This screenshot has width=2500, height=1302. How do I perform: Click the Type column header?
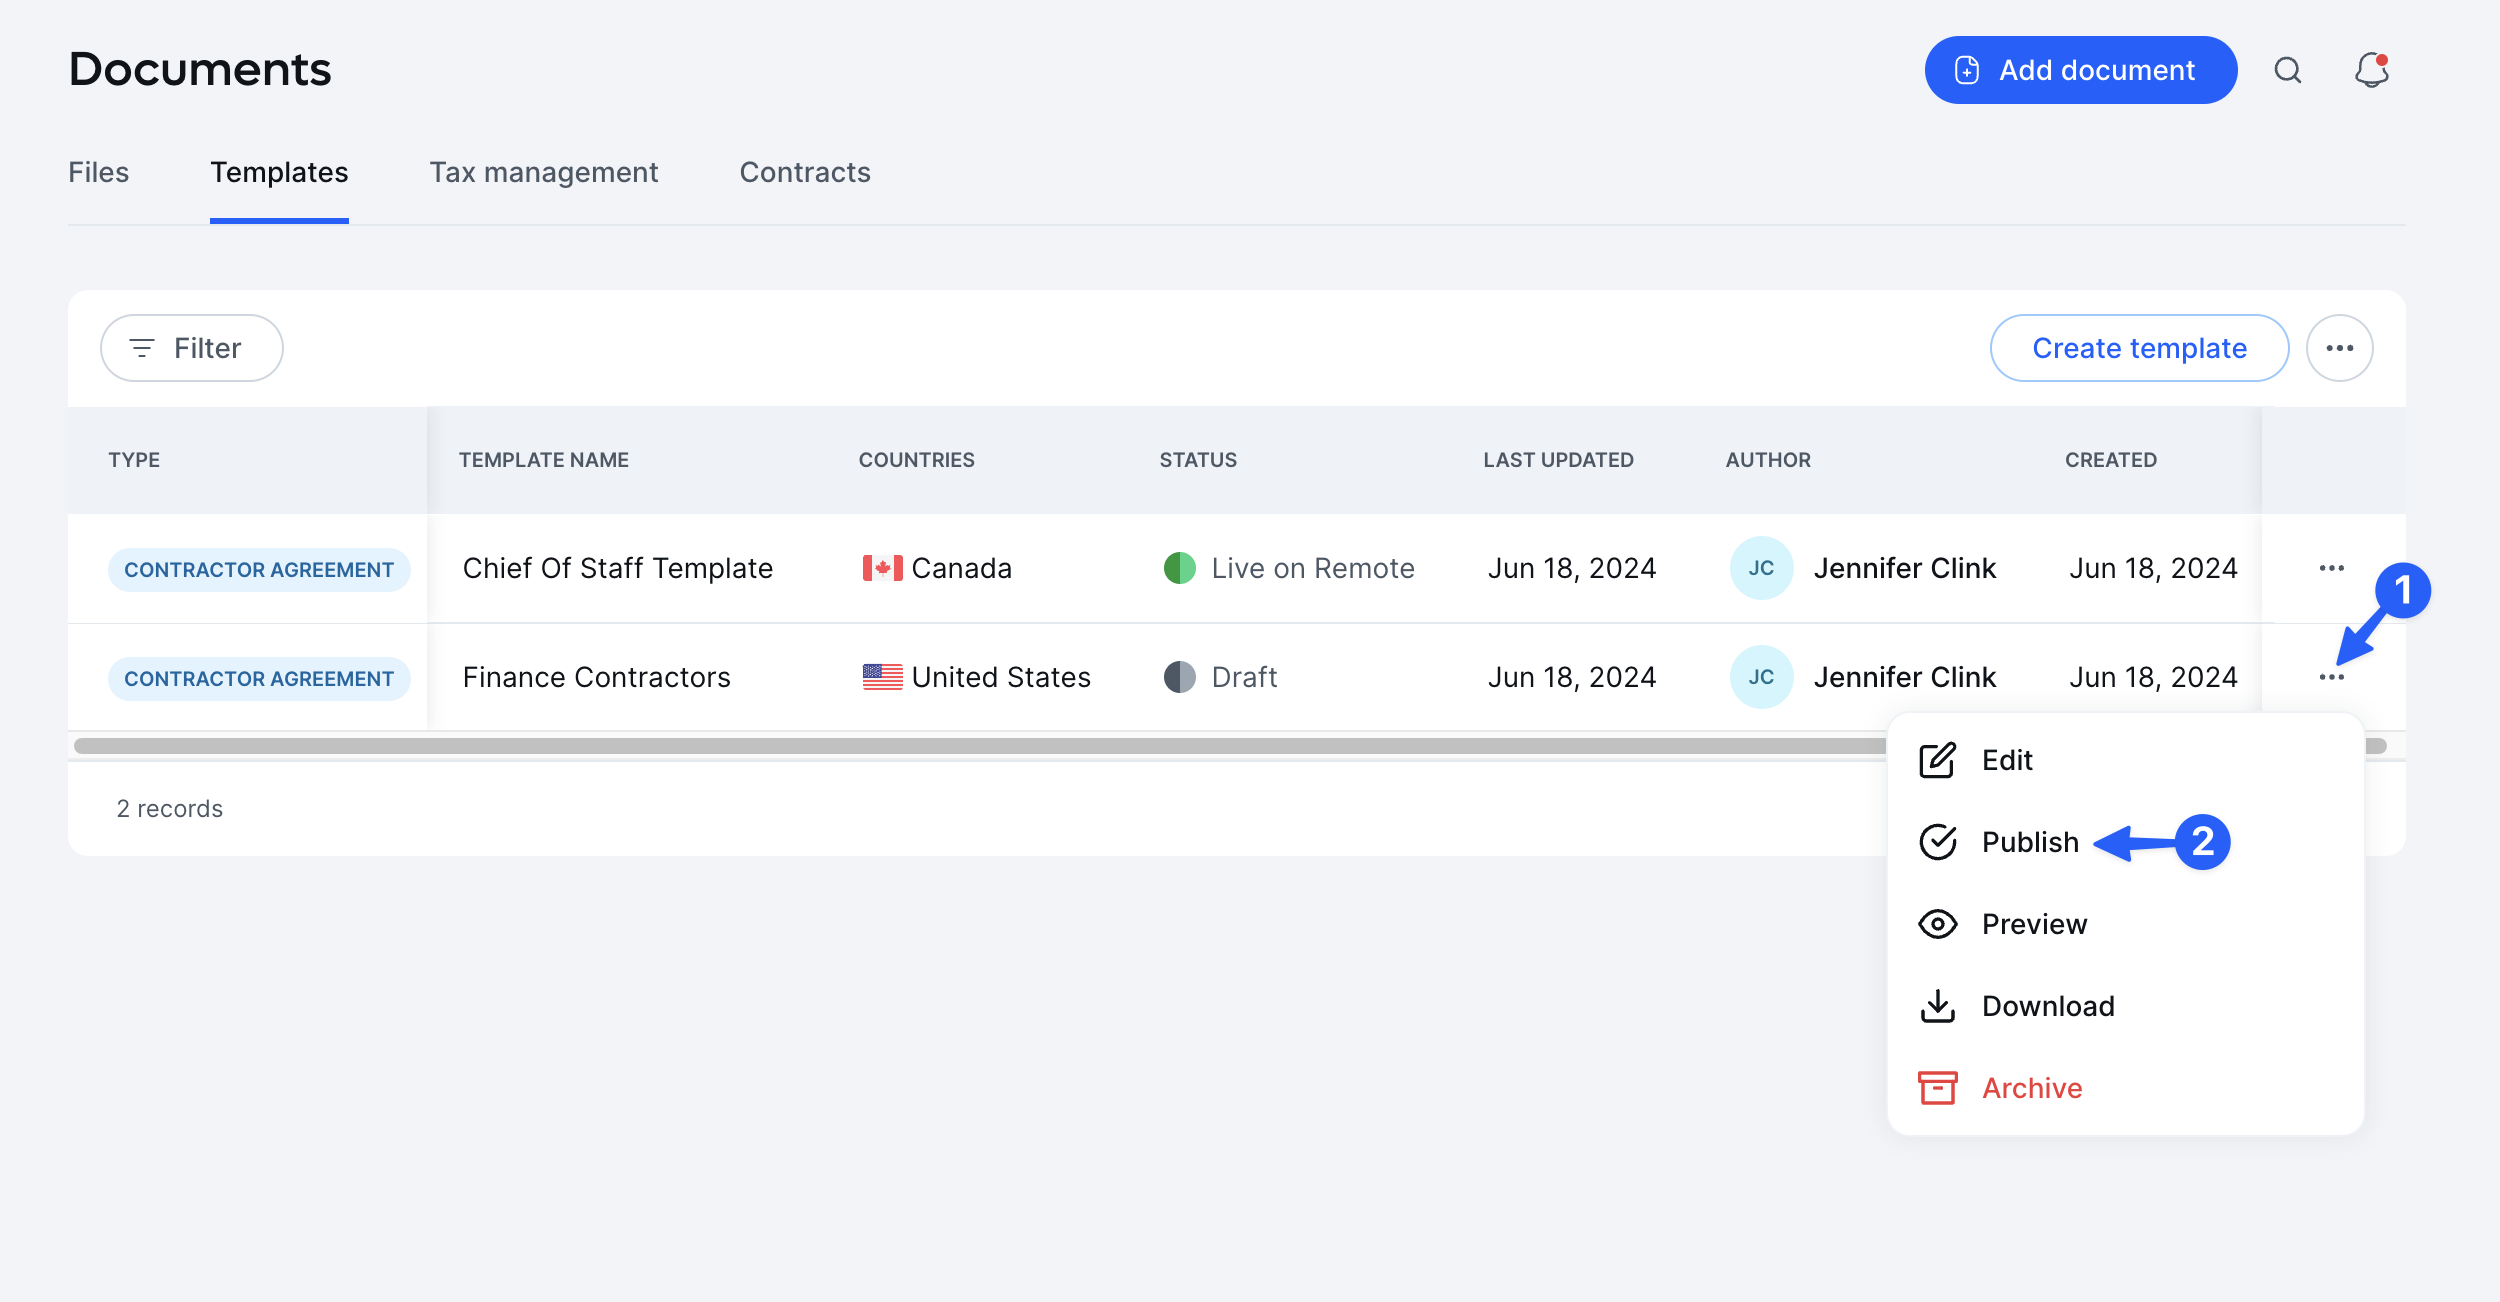coord(134,460)
